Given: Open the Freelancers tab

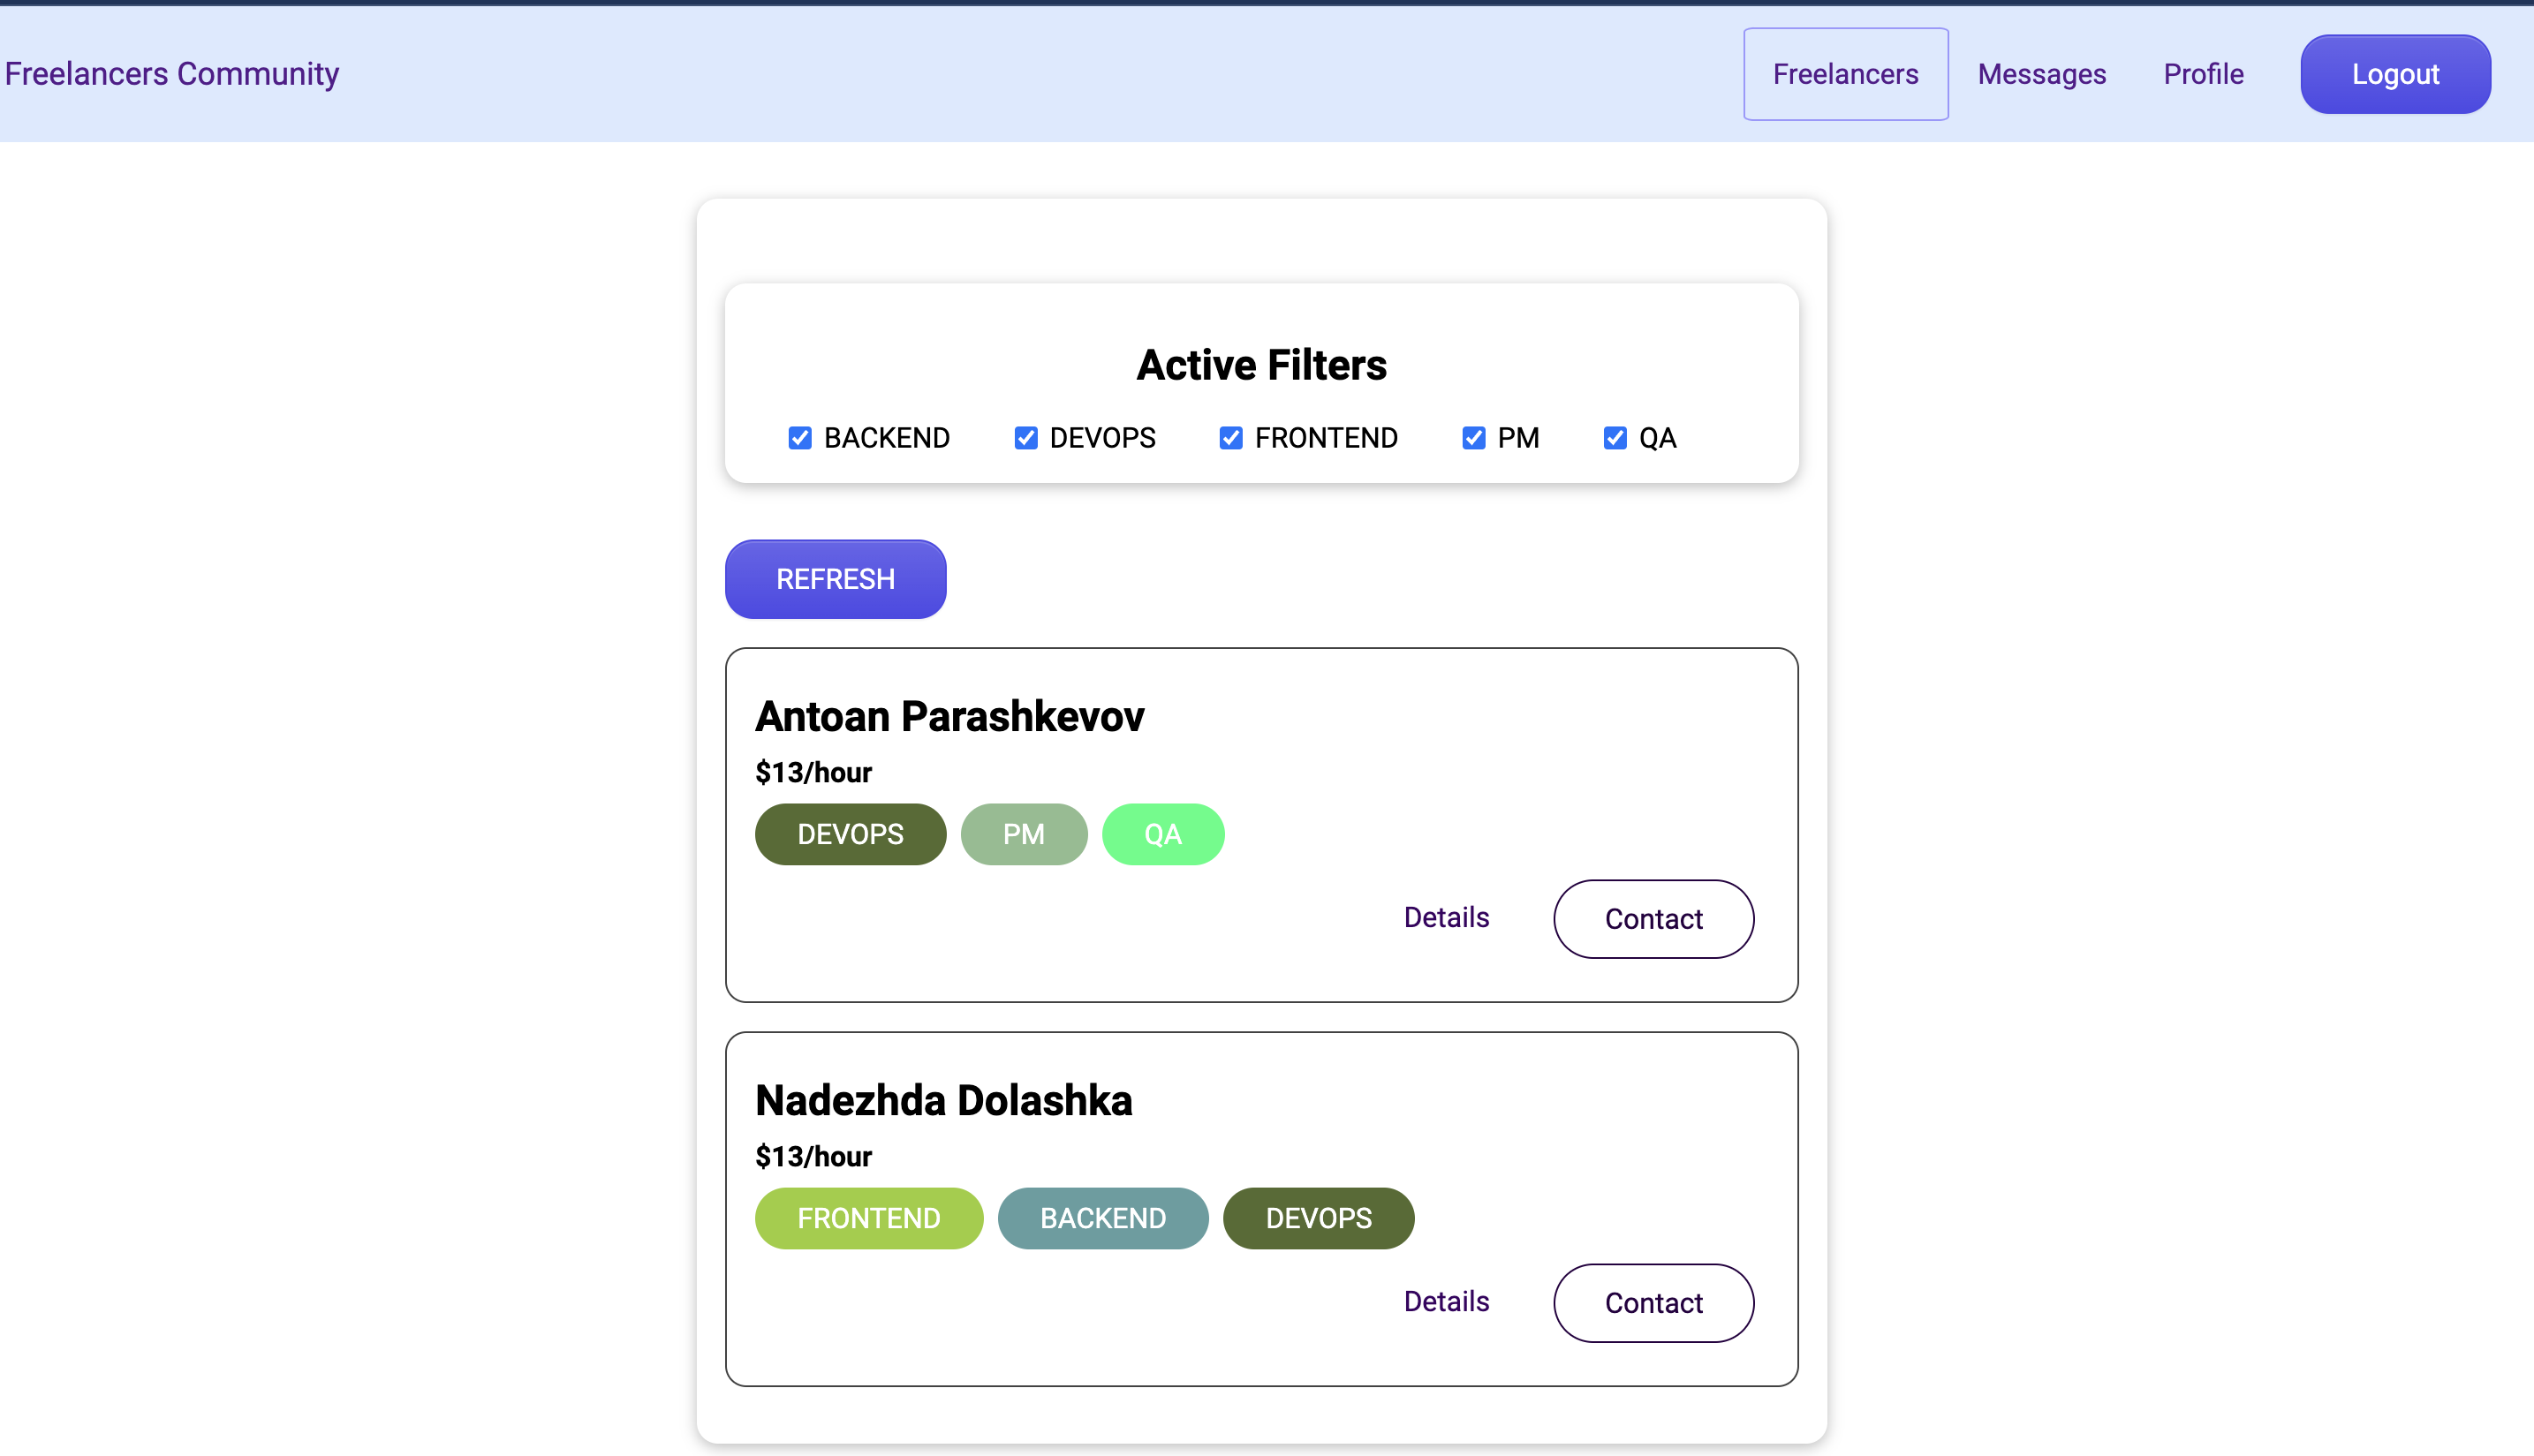Looking at the screenshot, I should 1845,73.
